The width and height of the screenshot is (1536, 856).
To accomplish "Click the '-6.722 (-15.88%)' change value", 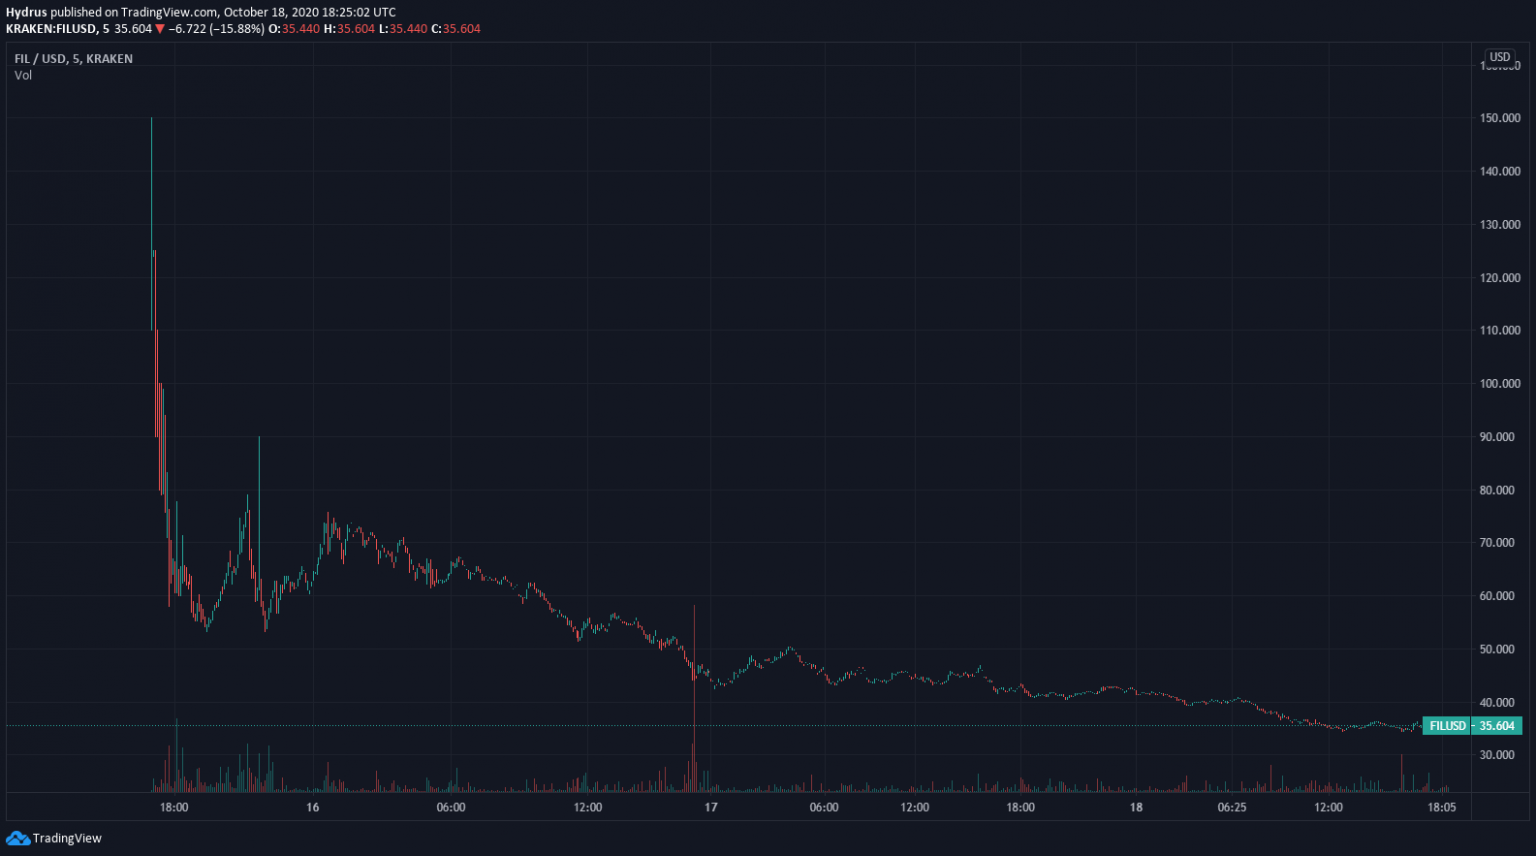I will point(216,29).
